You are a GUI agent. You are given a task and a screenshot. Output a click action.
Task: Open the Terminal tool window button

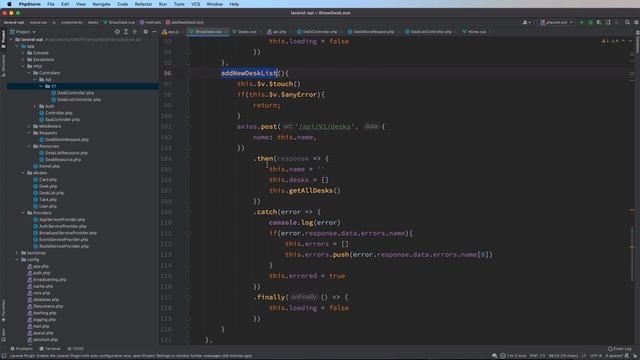coord(50,349)
